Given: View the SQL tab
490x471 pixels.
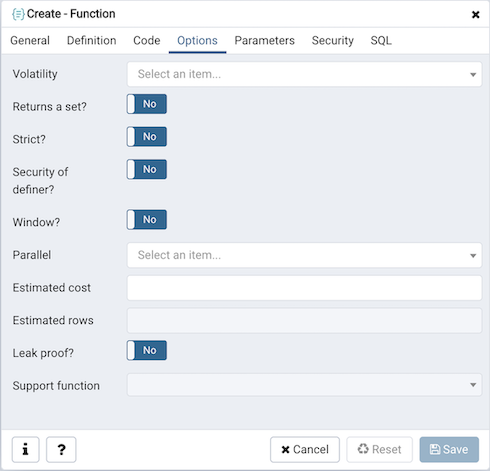Looking at the screenshot, I should tap(381, 40).
